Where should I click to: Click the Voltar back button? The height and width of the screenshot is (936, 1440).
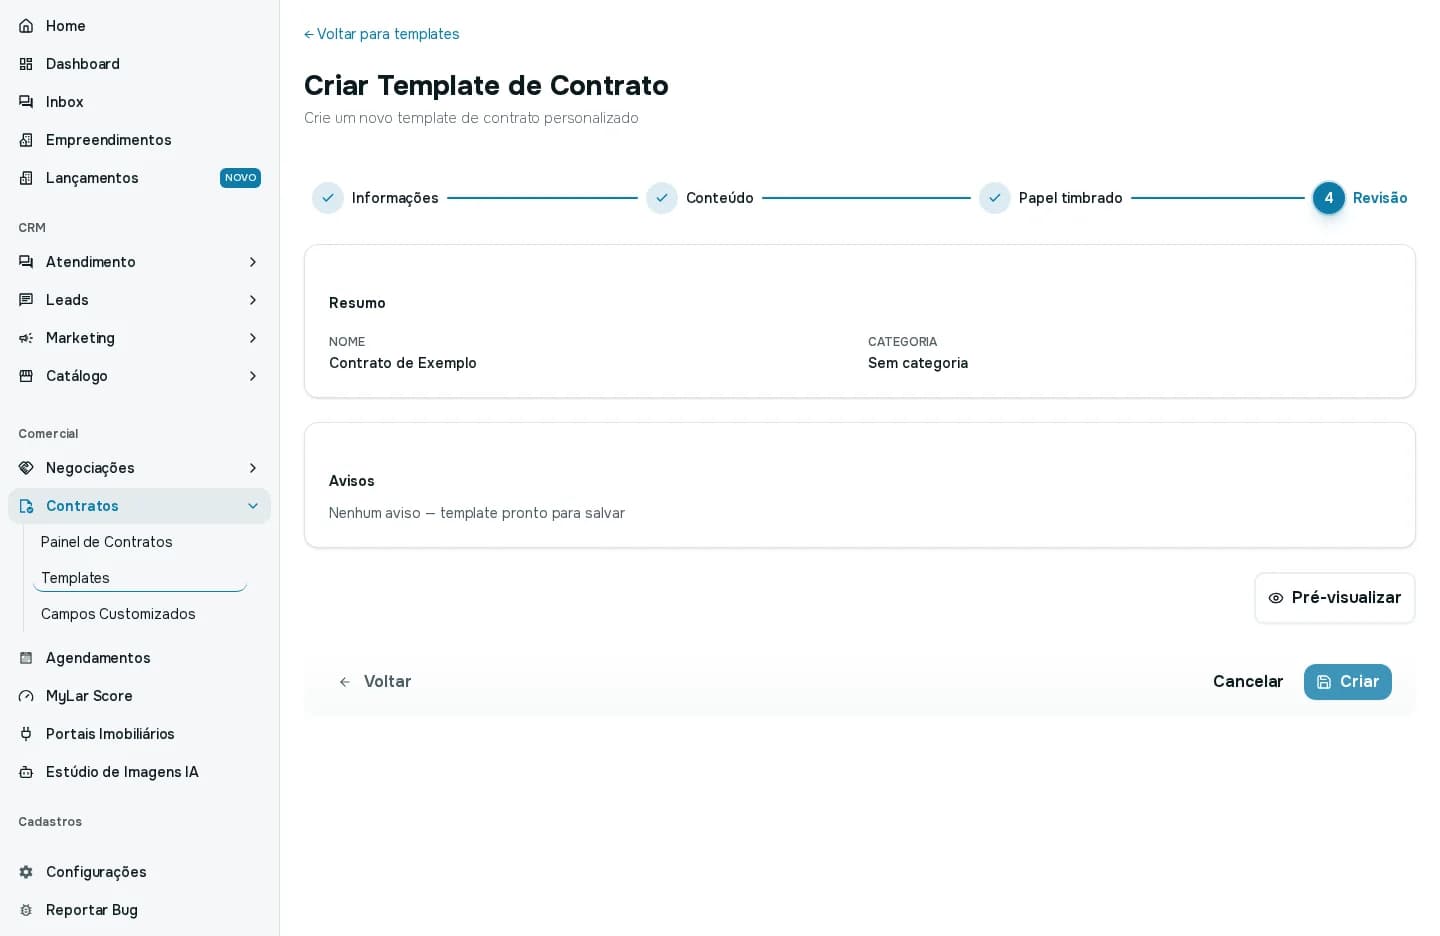[x=375, y=682]
